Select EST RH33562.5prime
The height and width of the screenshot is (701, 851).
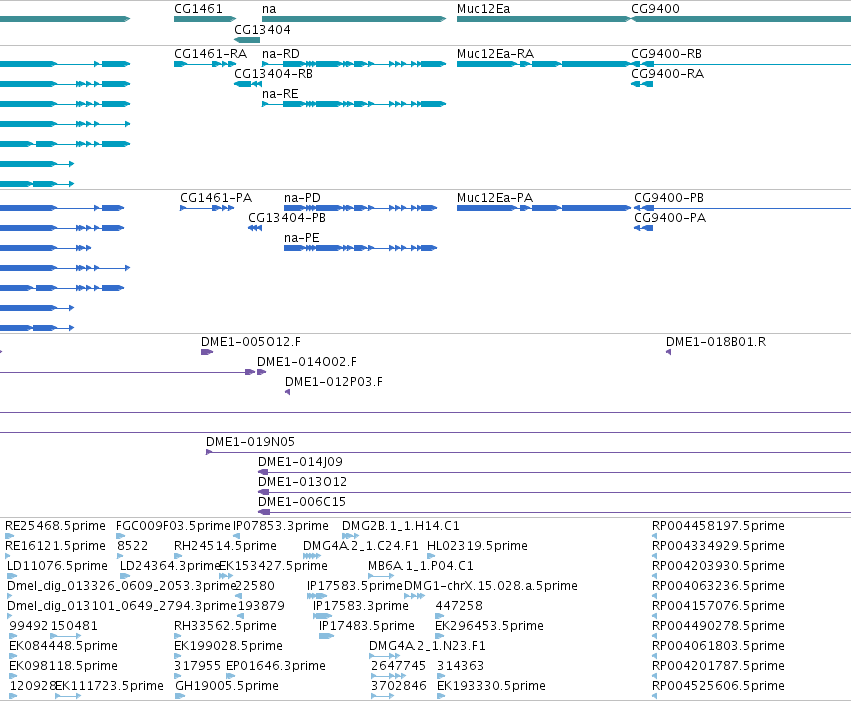click(225, 626)
